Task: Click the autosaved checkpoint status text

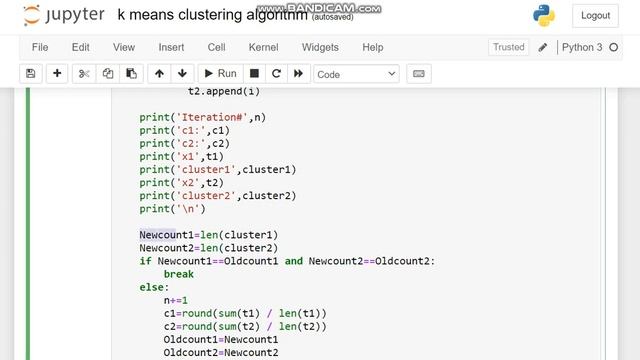Action: pos(333,17)
